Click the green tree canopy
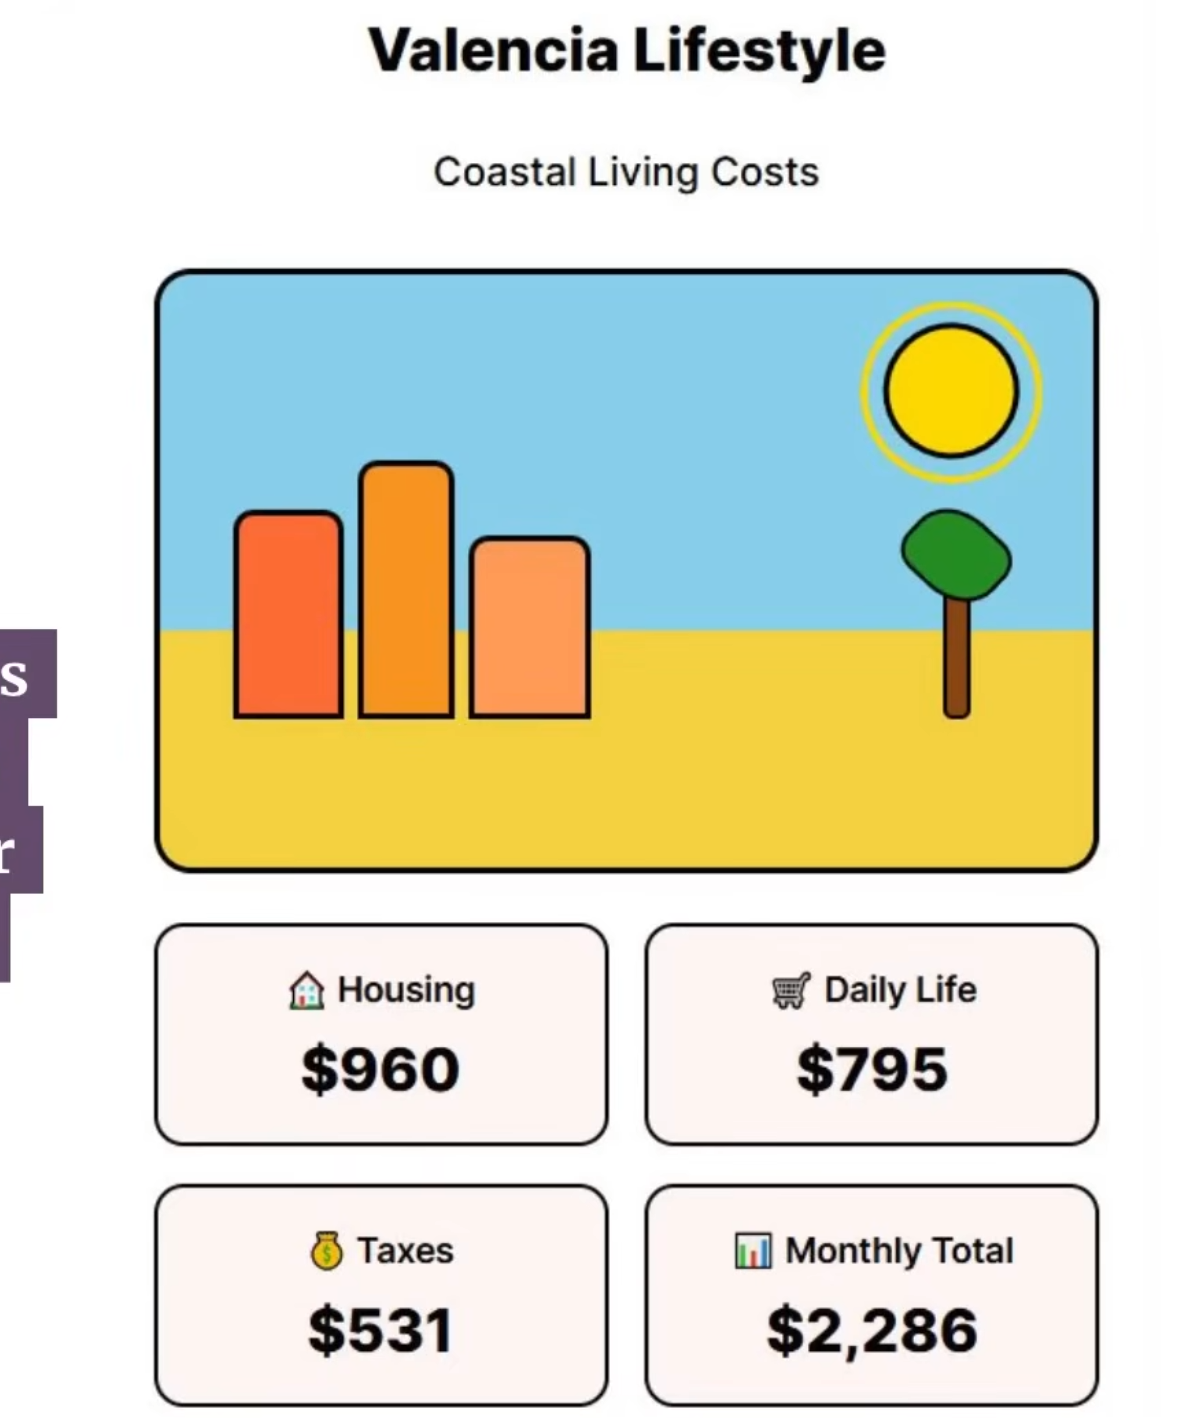This screenshot has height=1418, width=1193. click(x=956, y=555)
